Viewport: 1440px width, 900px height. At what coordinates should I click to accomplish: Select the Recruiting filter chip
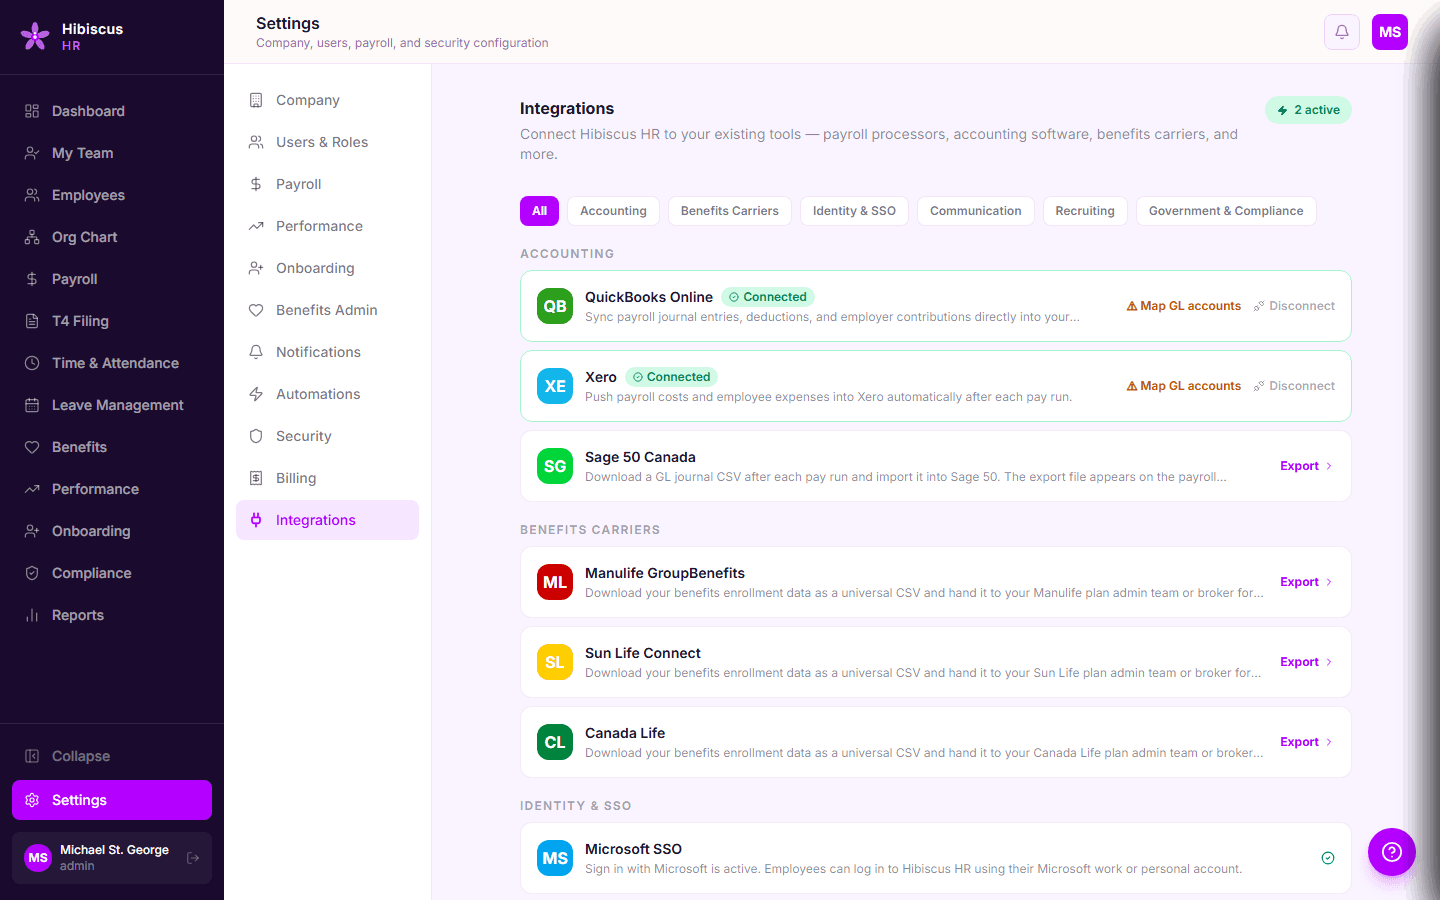point(1085,211)
